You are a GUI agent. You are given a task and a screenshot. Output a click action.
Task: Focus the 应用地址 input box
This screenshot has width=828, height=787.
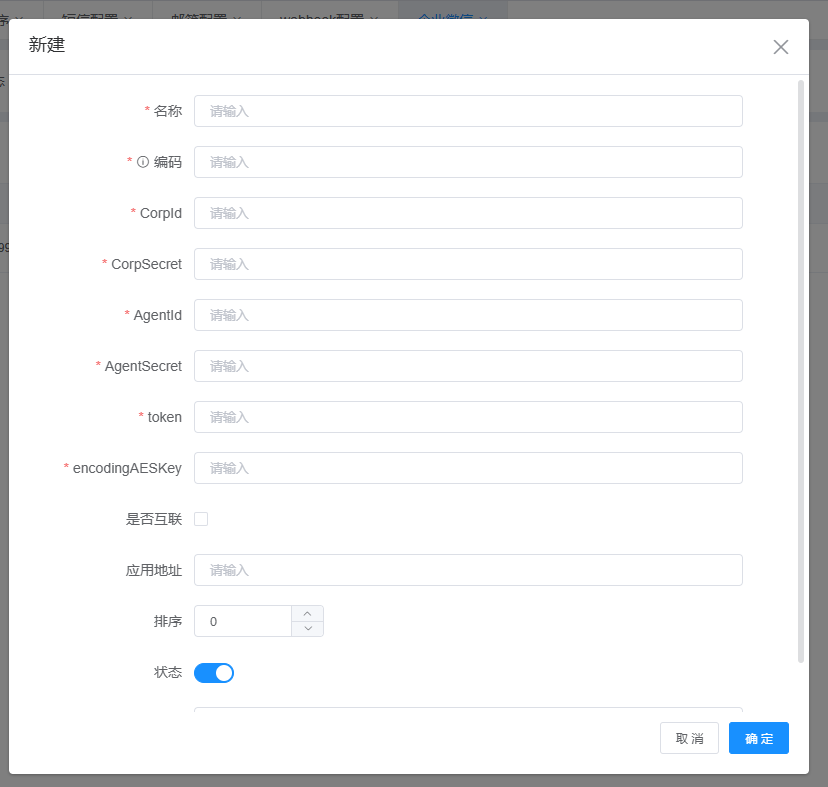[468, 570]
